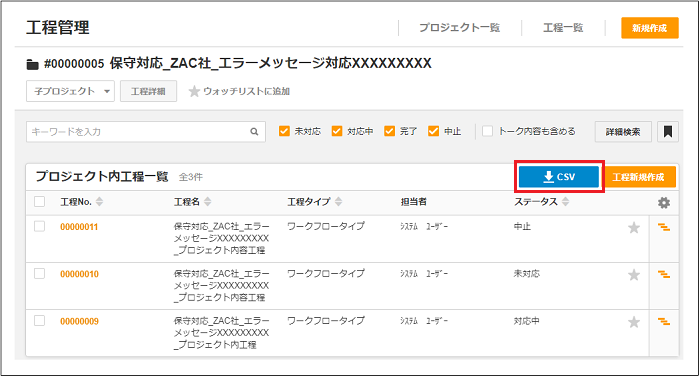Star the process 00000011 row
This screenshot has width=700, height=377.
pos(634,228)
